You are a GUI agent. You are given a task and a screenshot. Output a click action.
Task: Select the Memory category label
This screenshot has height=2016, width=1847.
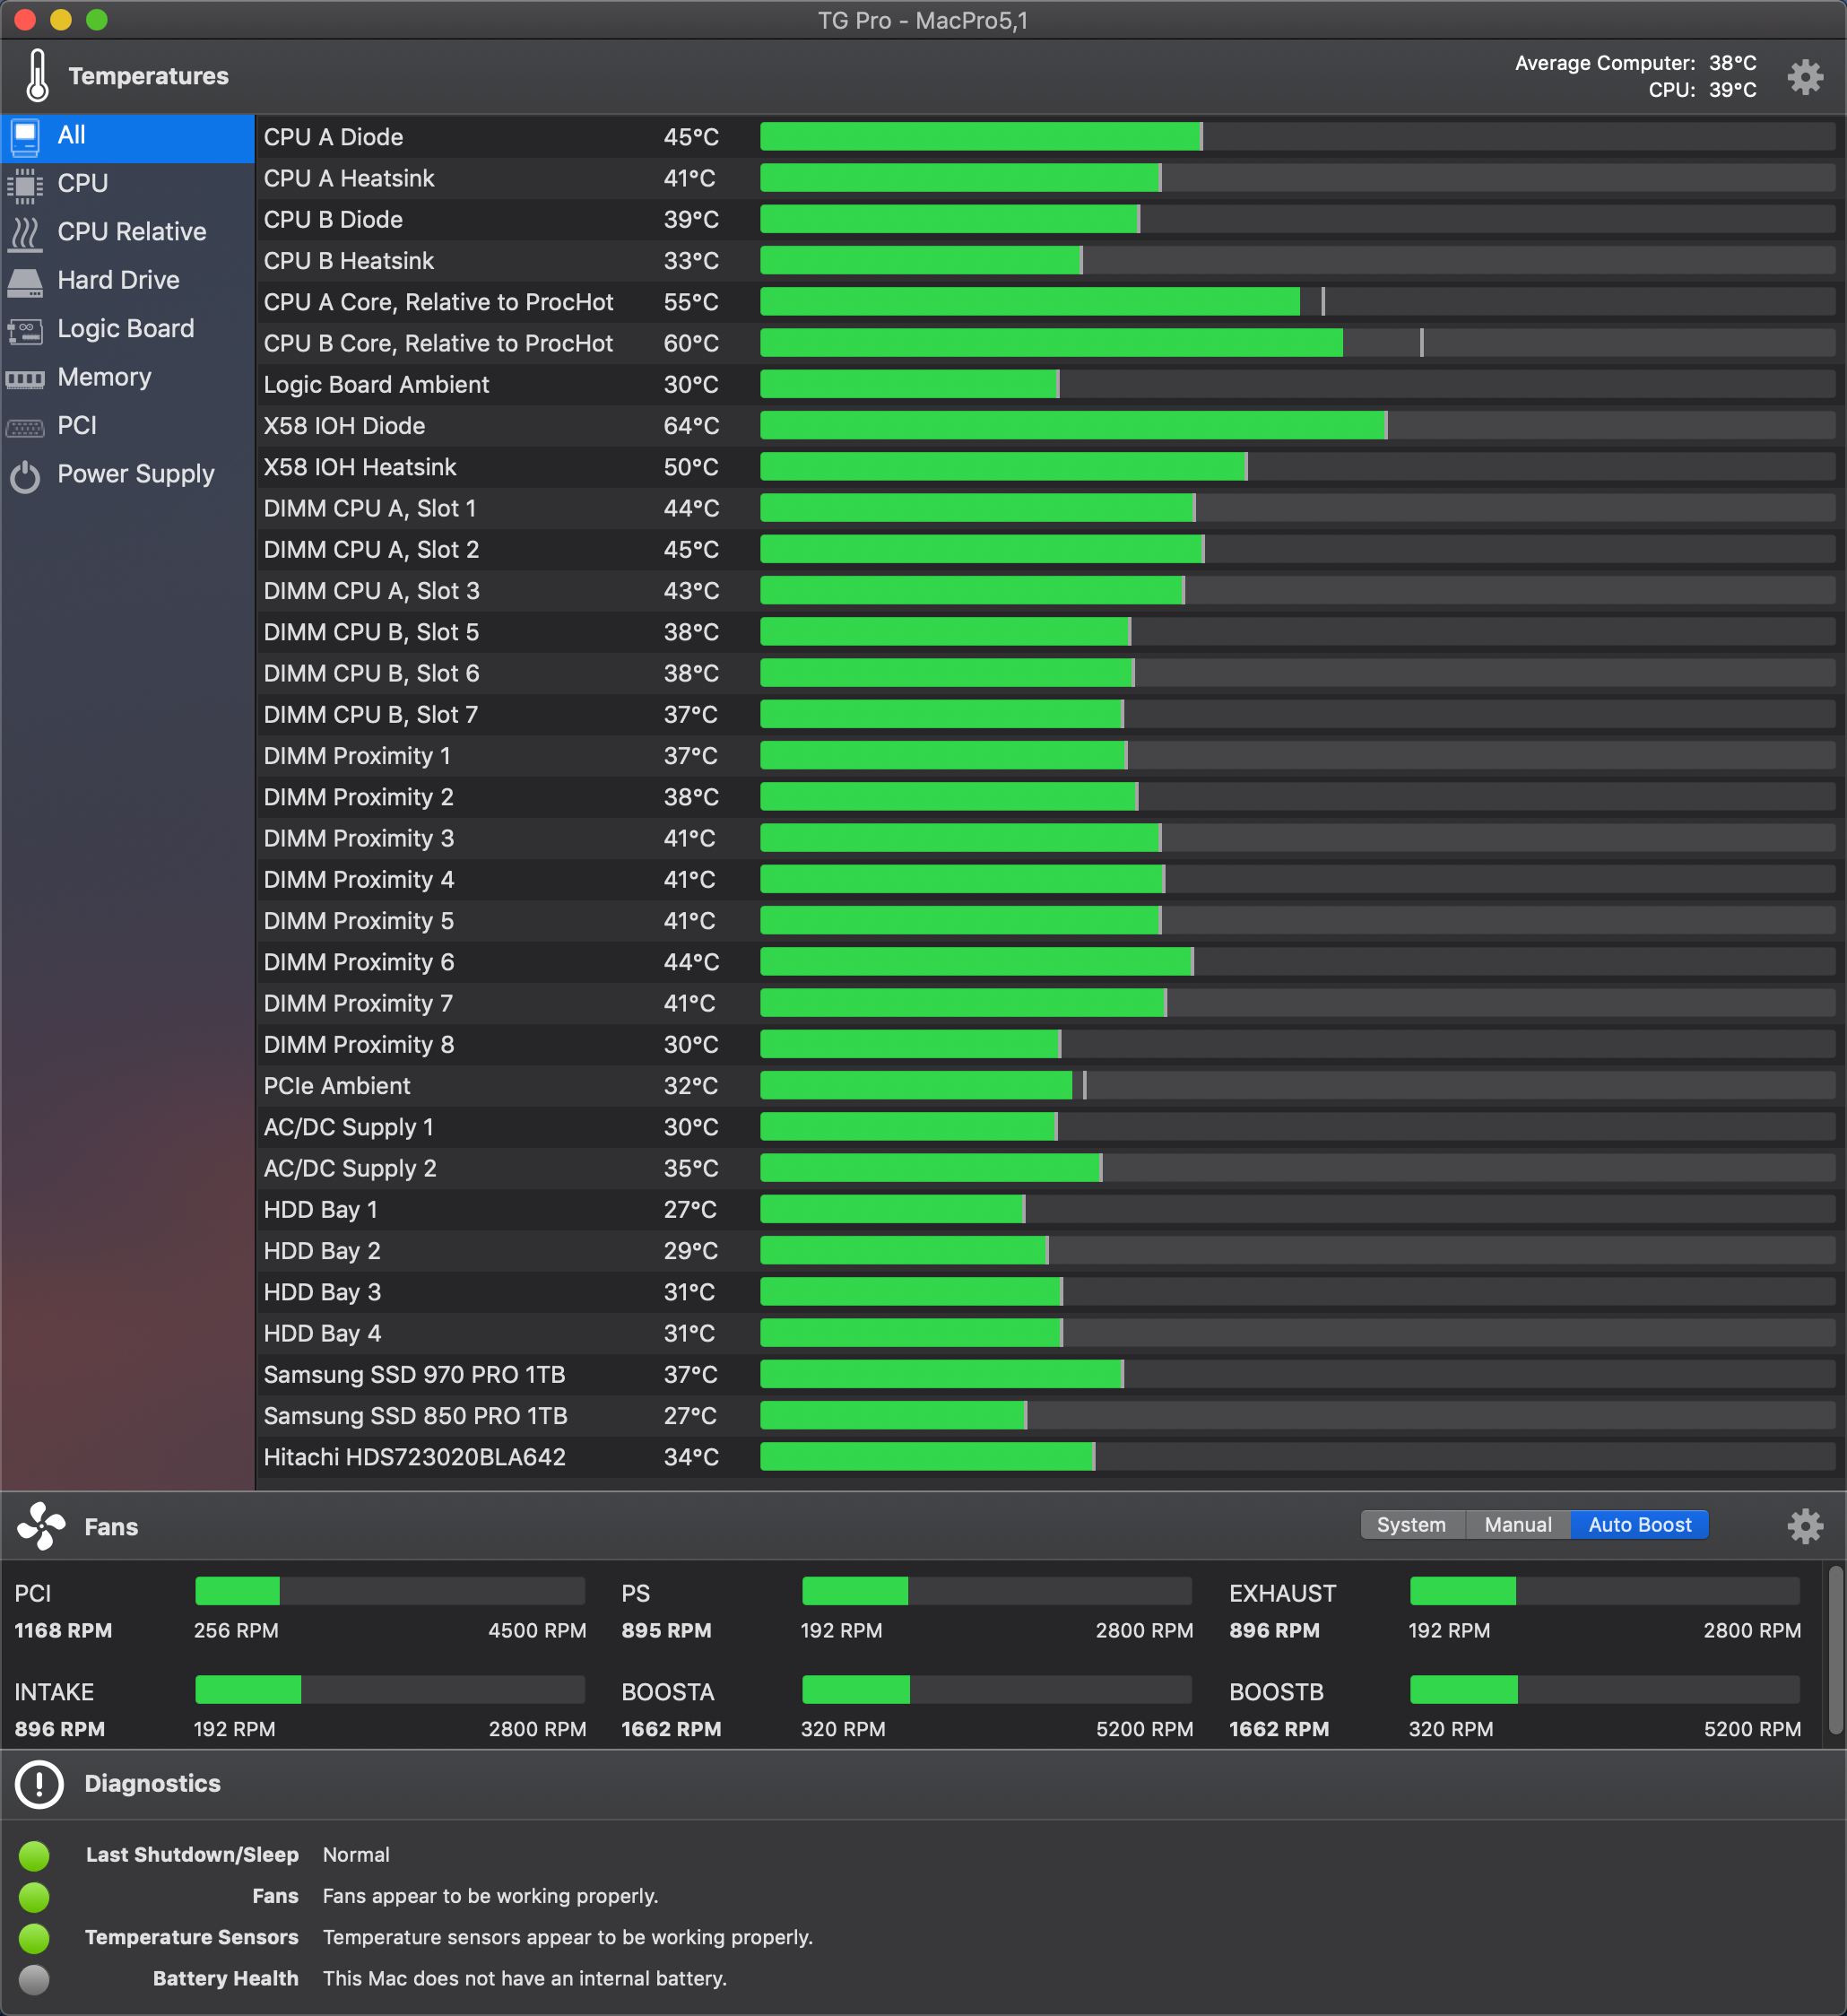click(x=104, y=378)
